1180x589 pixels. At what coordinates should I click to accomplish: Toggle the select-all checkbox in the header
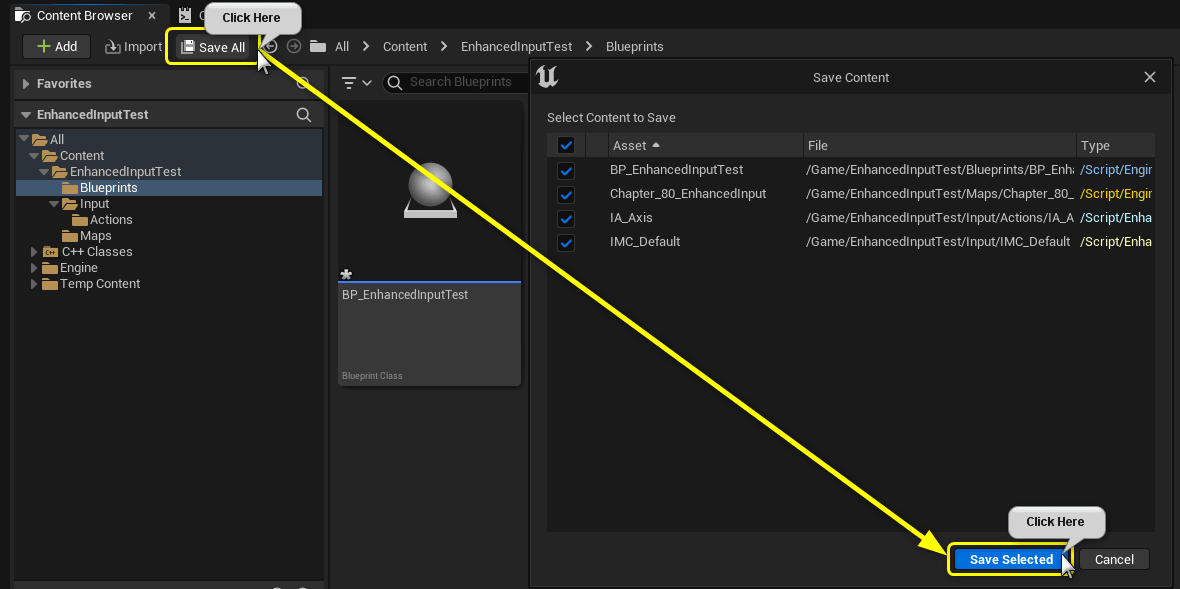point(566,144)
